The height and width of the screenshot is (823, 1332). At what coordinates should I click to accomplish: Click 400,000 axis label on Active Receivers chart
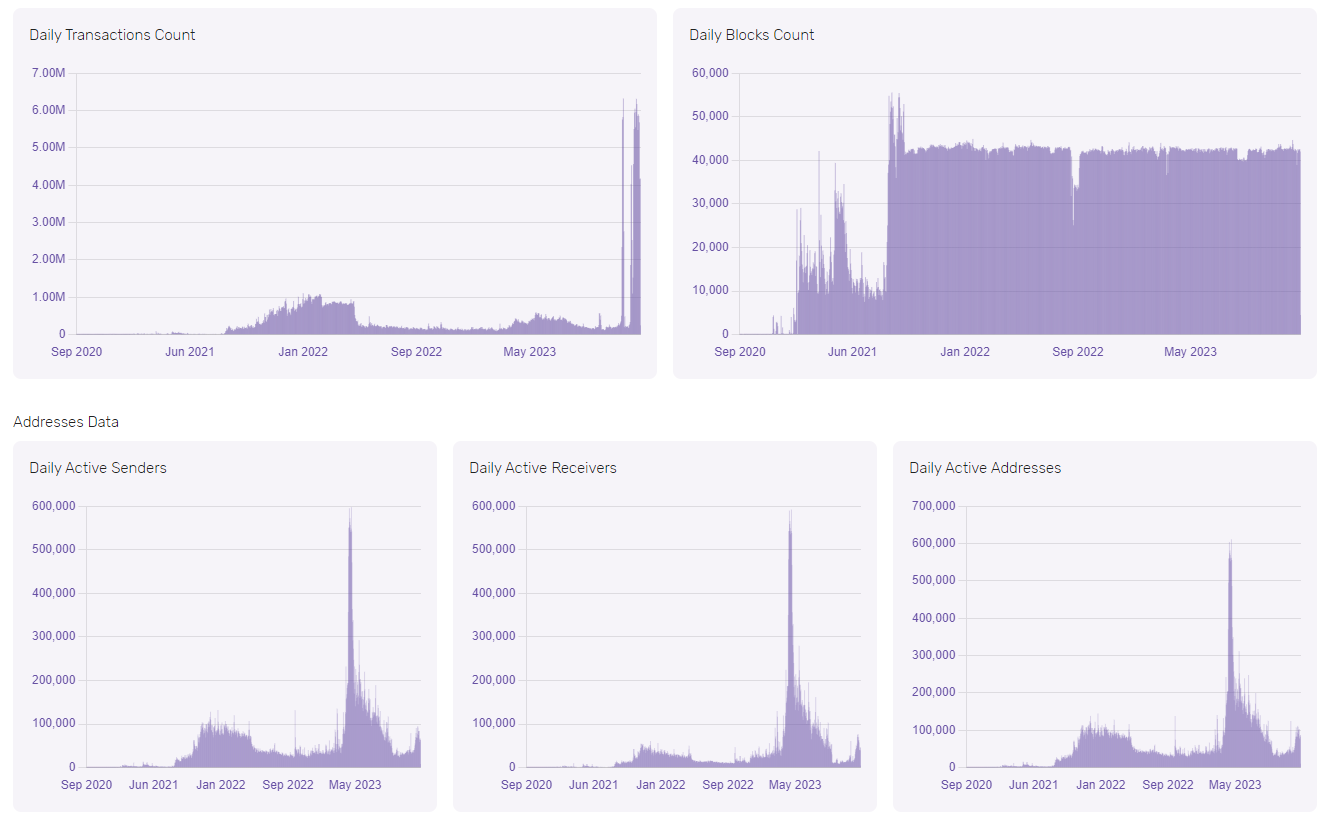[x=493, y=593]
